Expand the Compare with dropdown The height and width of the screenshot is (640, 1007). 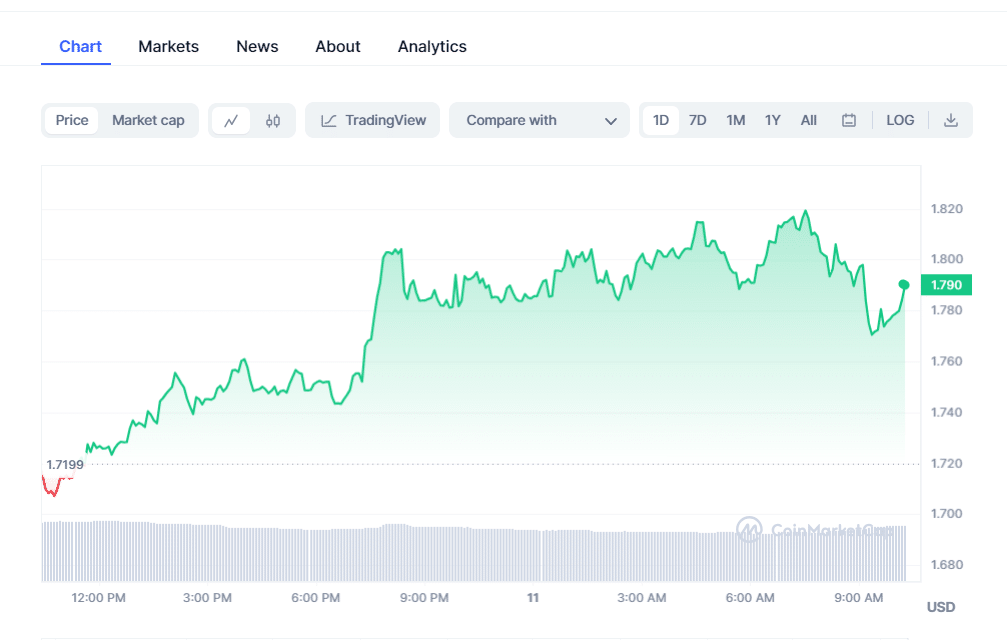539,120
